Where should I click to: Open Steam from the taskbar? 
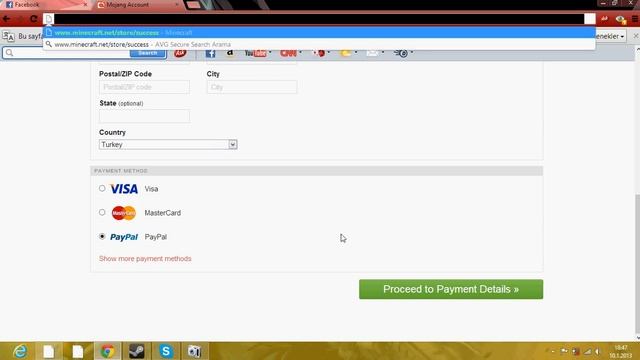coord(137,351)
